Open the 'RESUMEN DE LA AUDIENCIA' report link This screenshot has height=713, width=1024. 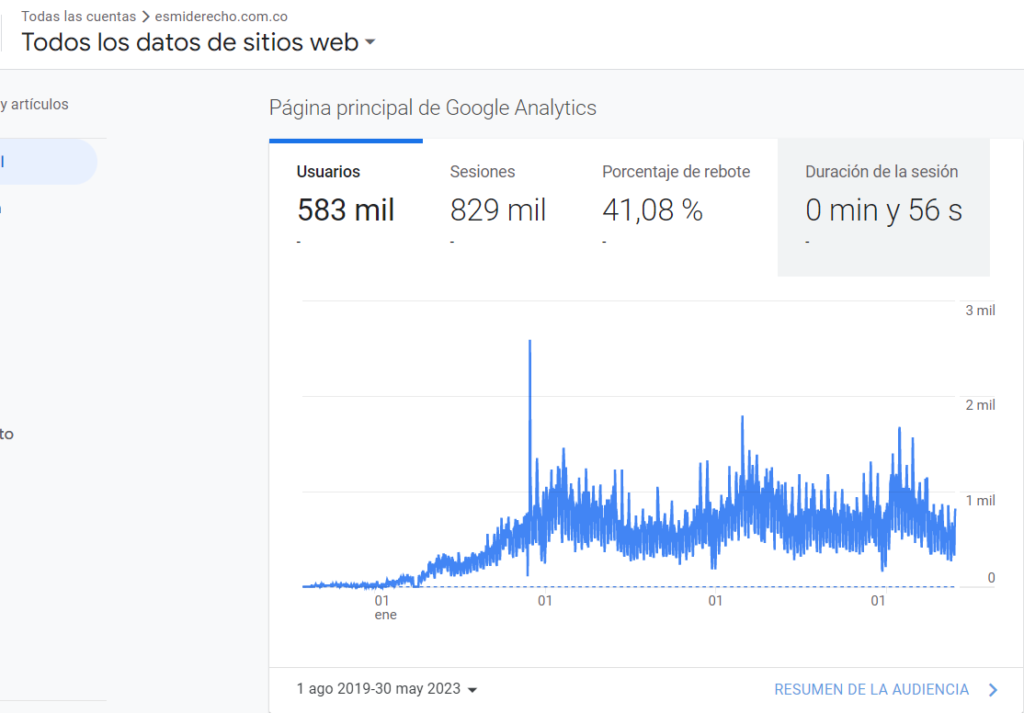click(871, 689)
